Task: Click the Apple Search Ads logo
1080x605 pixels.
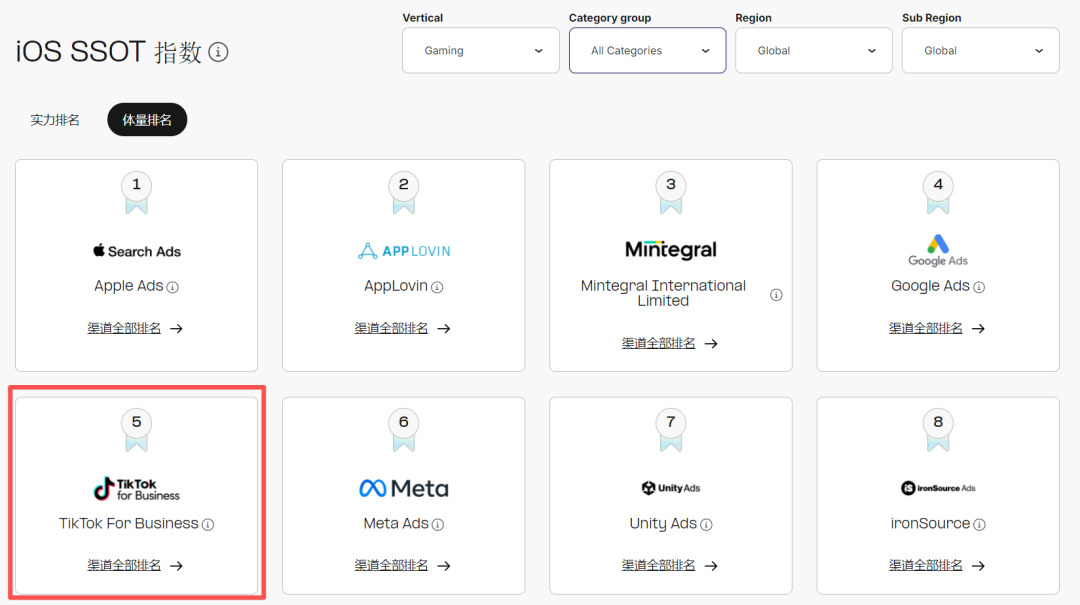Action: tap(136, 251)
